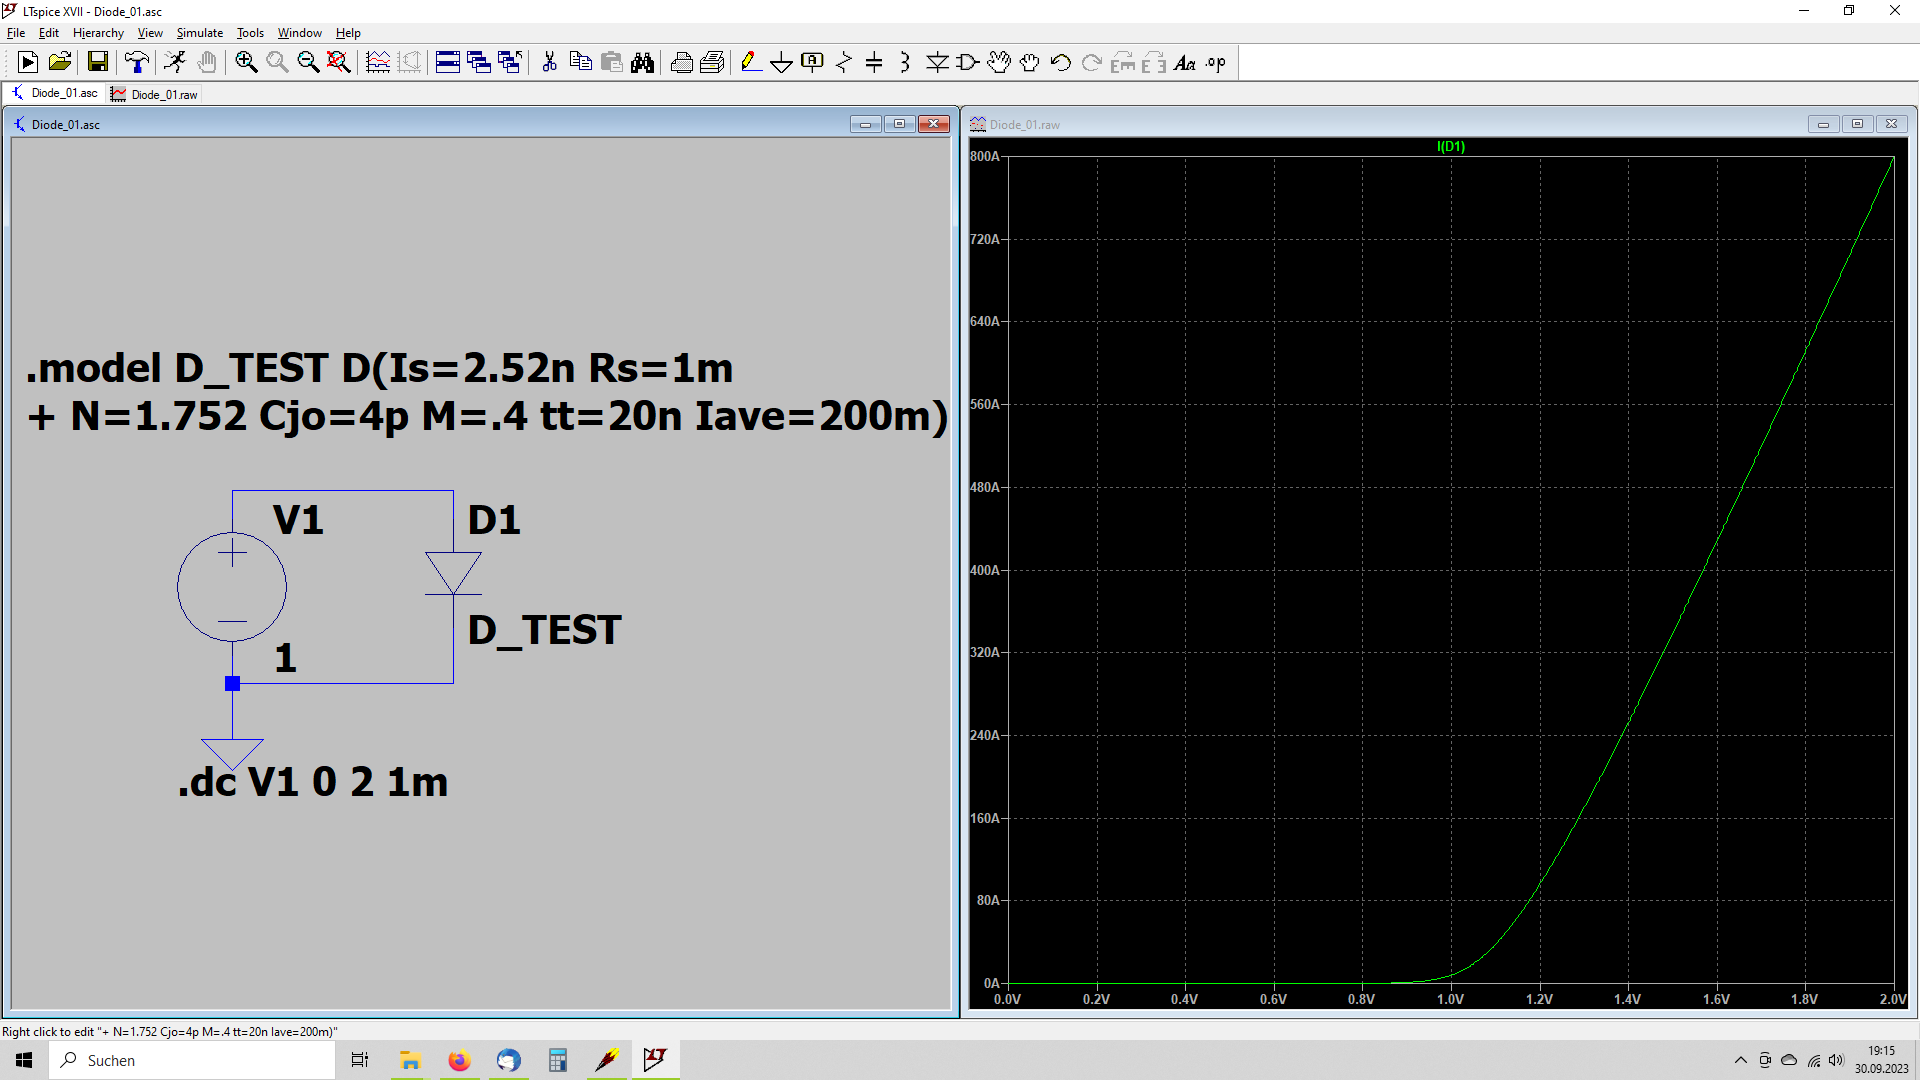Click the V1 voltage source symbol
Image resolution: width=1920 pixels, height=1080 pixels.
[232, 587]
